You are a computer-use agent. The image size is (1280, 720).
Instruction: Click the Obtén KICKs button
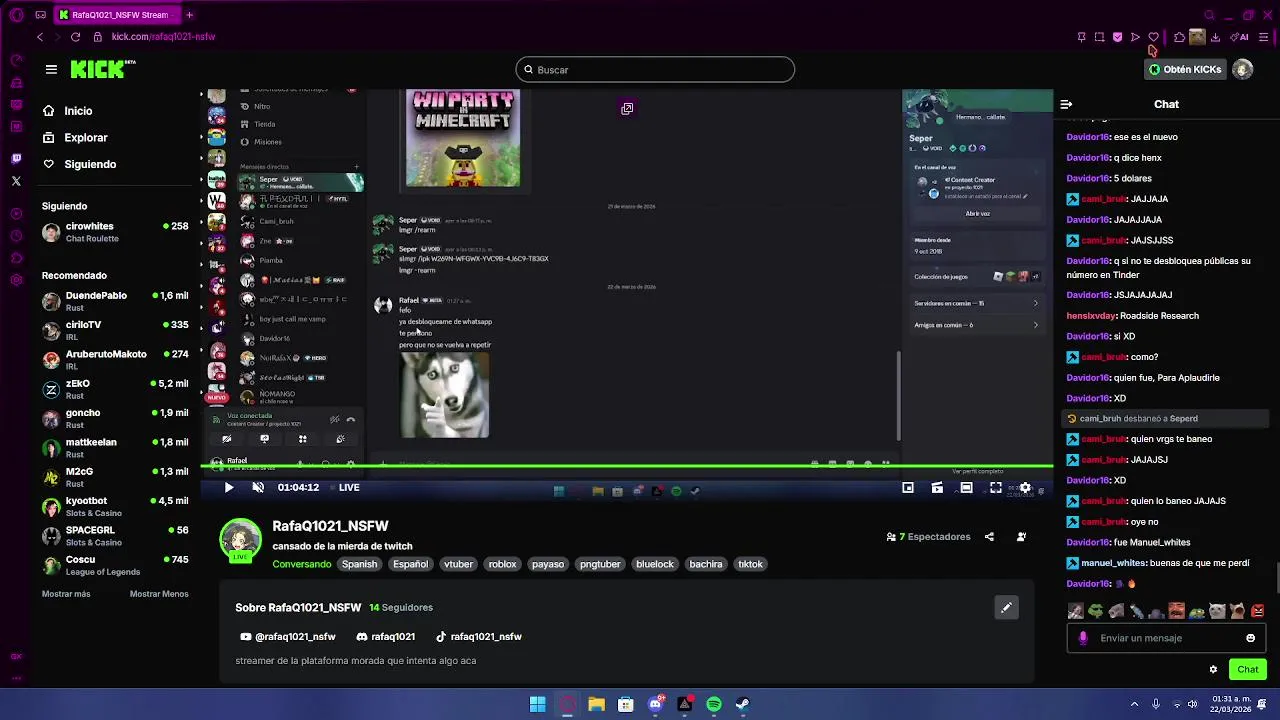coord(1185,69)
